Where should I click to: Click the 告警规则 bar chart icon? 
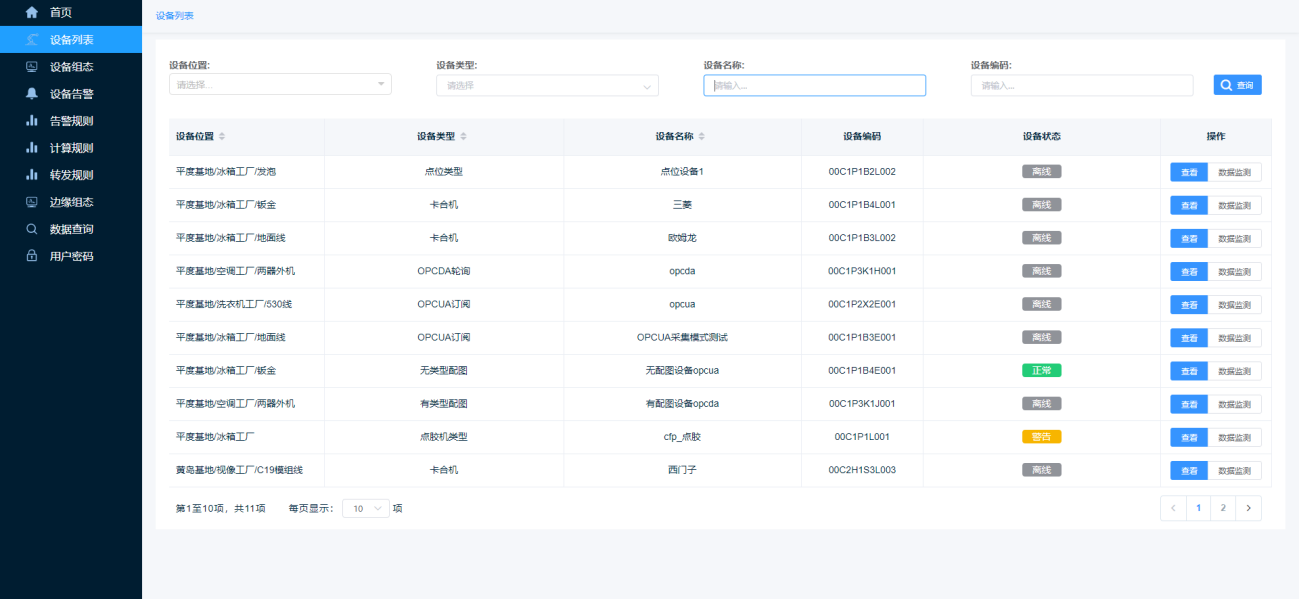pyautogui.click(x=31, y=121)
